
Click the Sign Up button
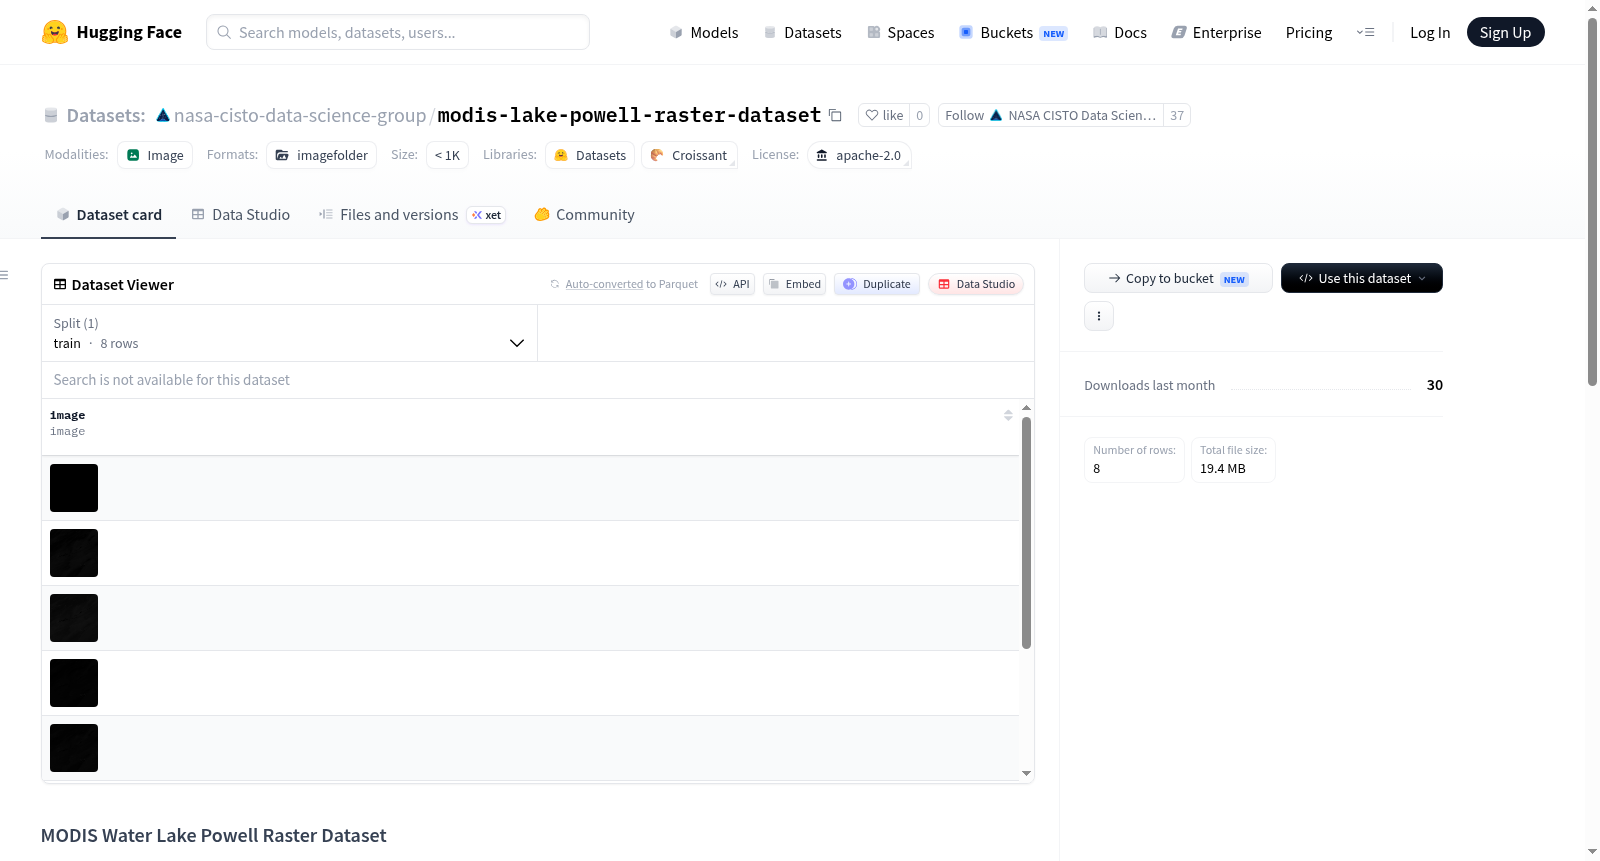pos(1506,32)
